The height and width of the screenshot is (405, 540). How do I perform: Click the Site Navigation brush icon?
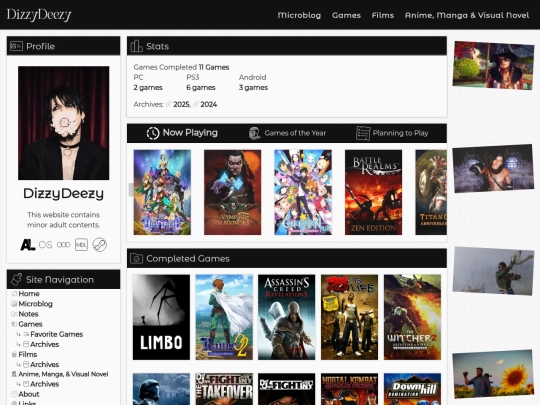(17, 279)
